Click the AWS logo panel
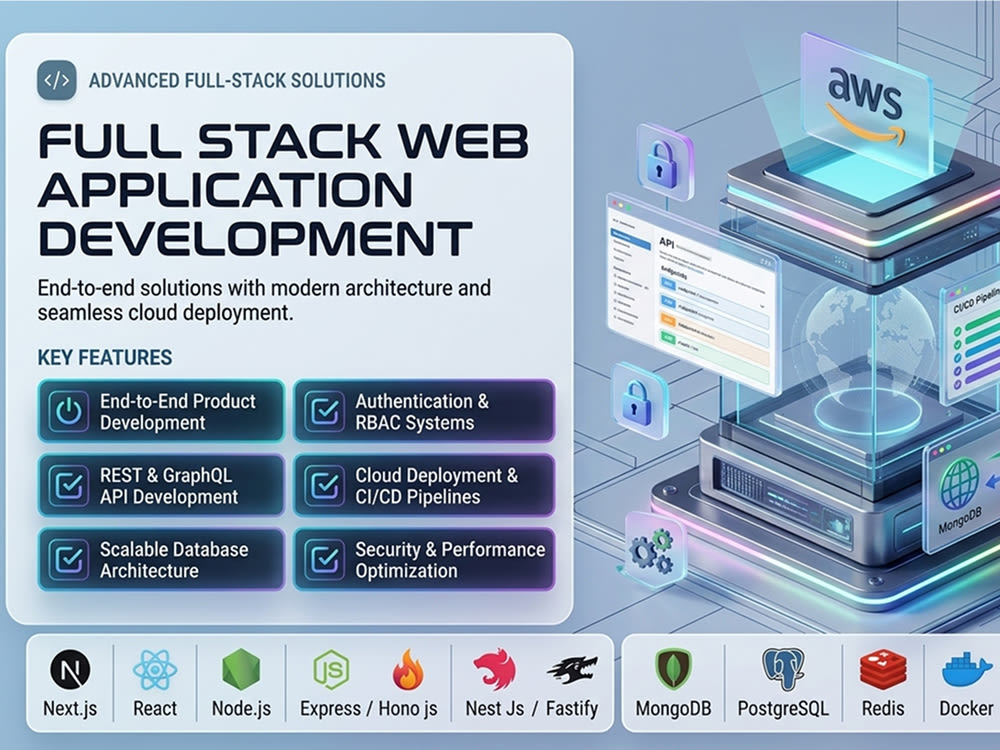This screenshot has width=1000, height=750. click(x=865, y=105)
